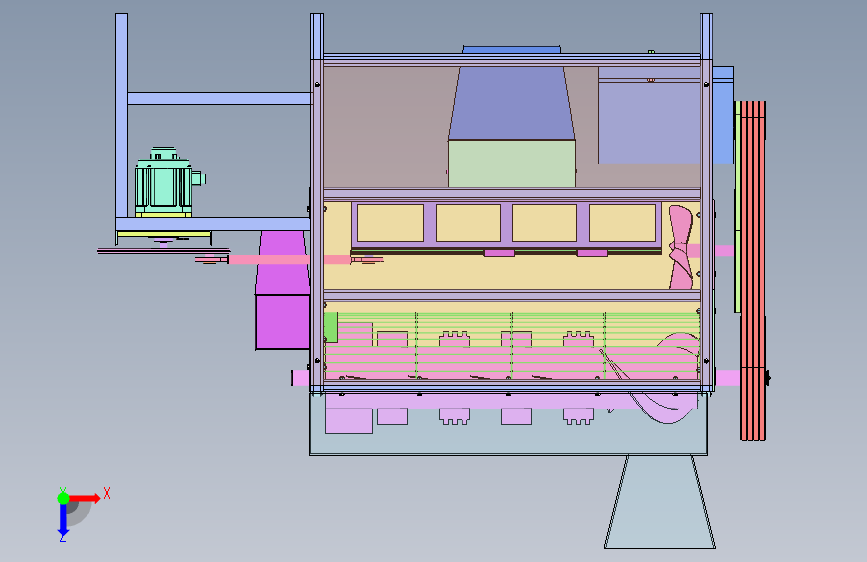The width and height of the screenshot is (867, 562).
Task: Select the second tan window panel
Action: [x=468, y=223]
